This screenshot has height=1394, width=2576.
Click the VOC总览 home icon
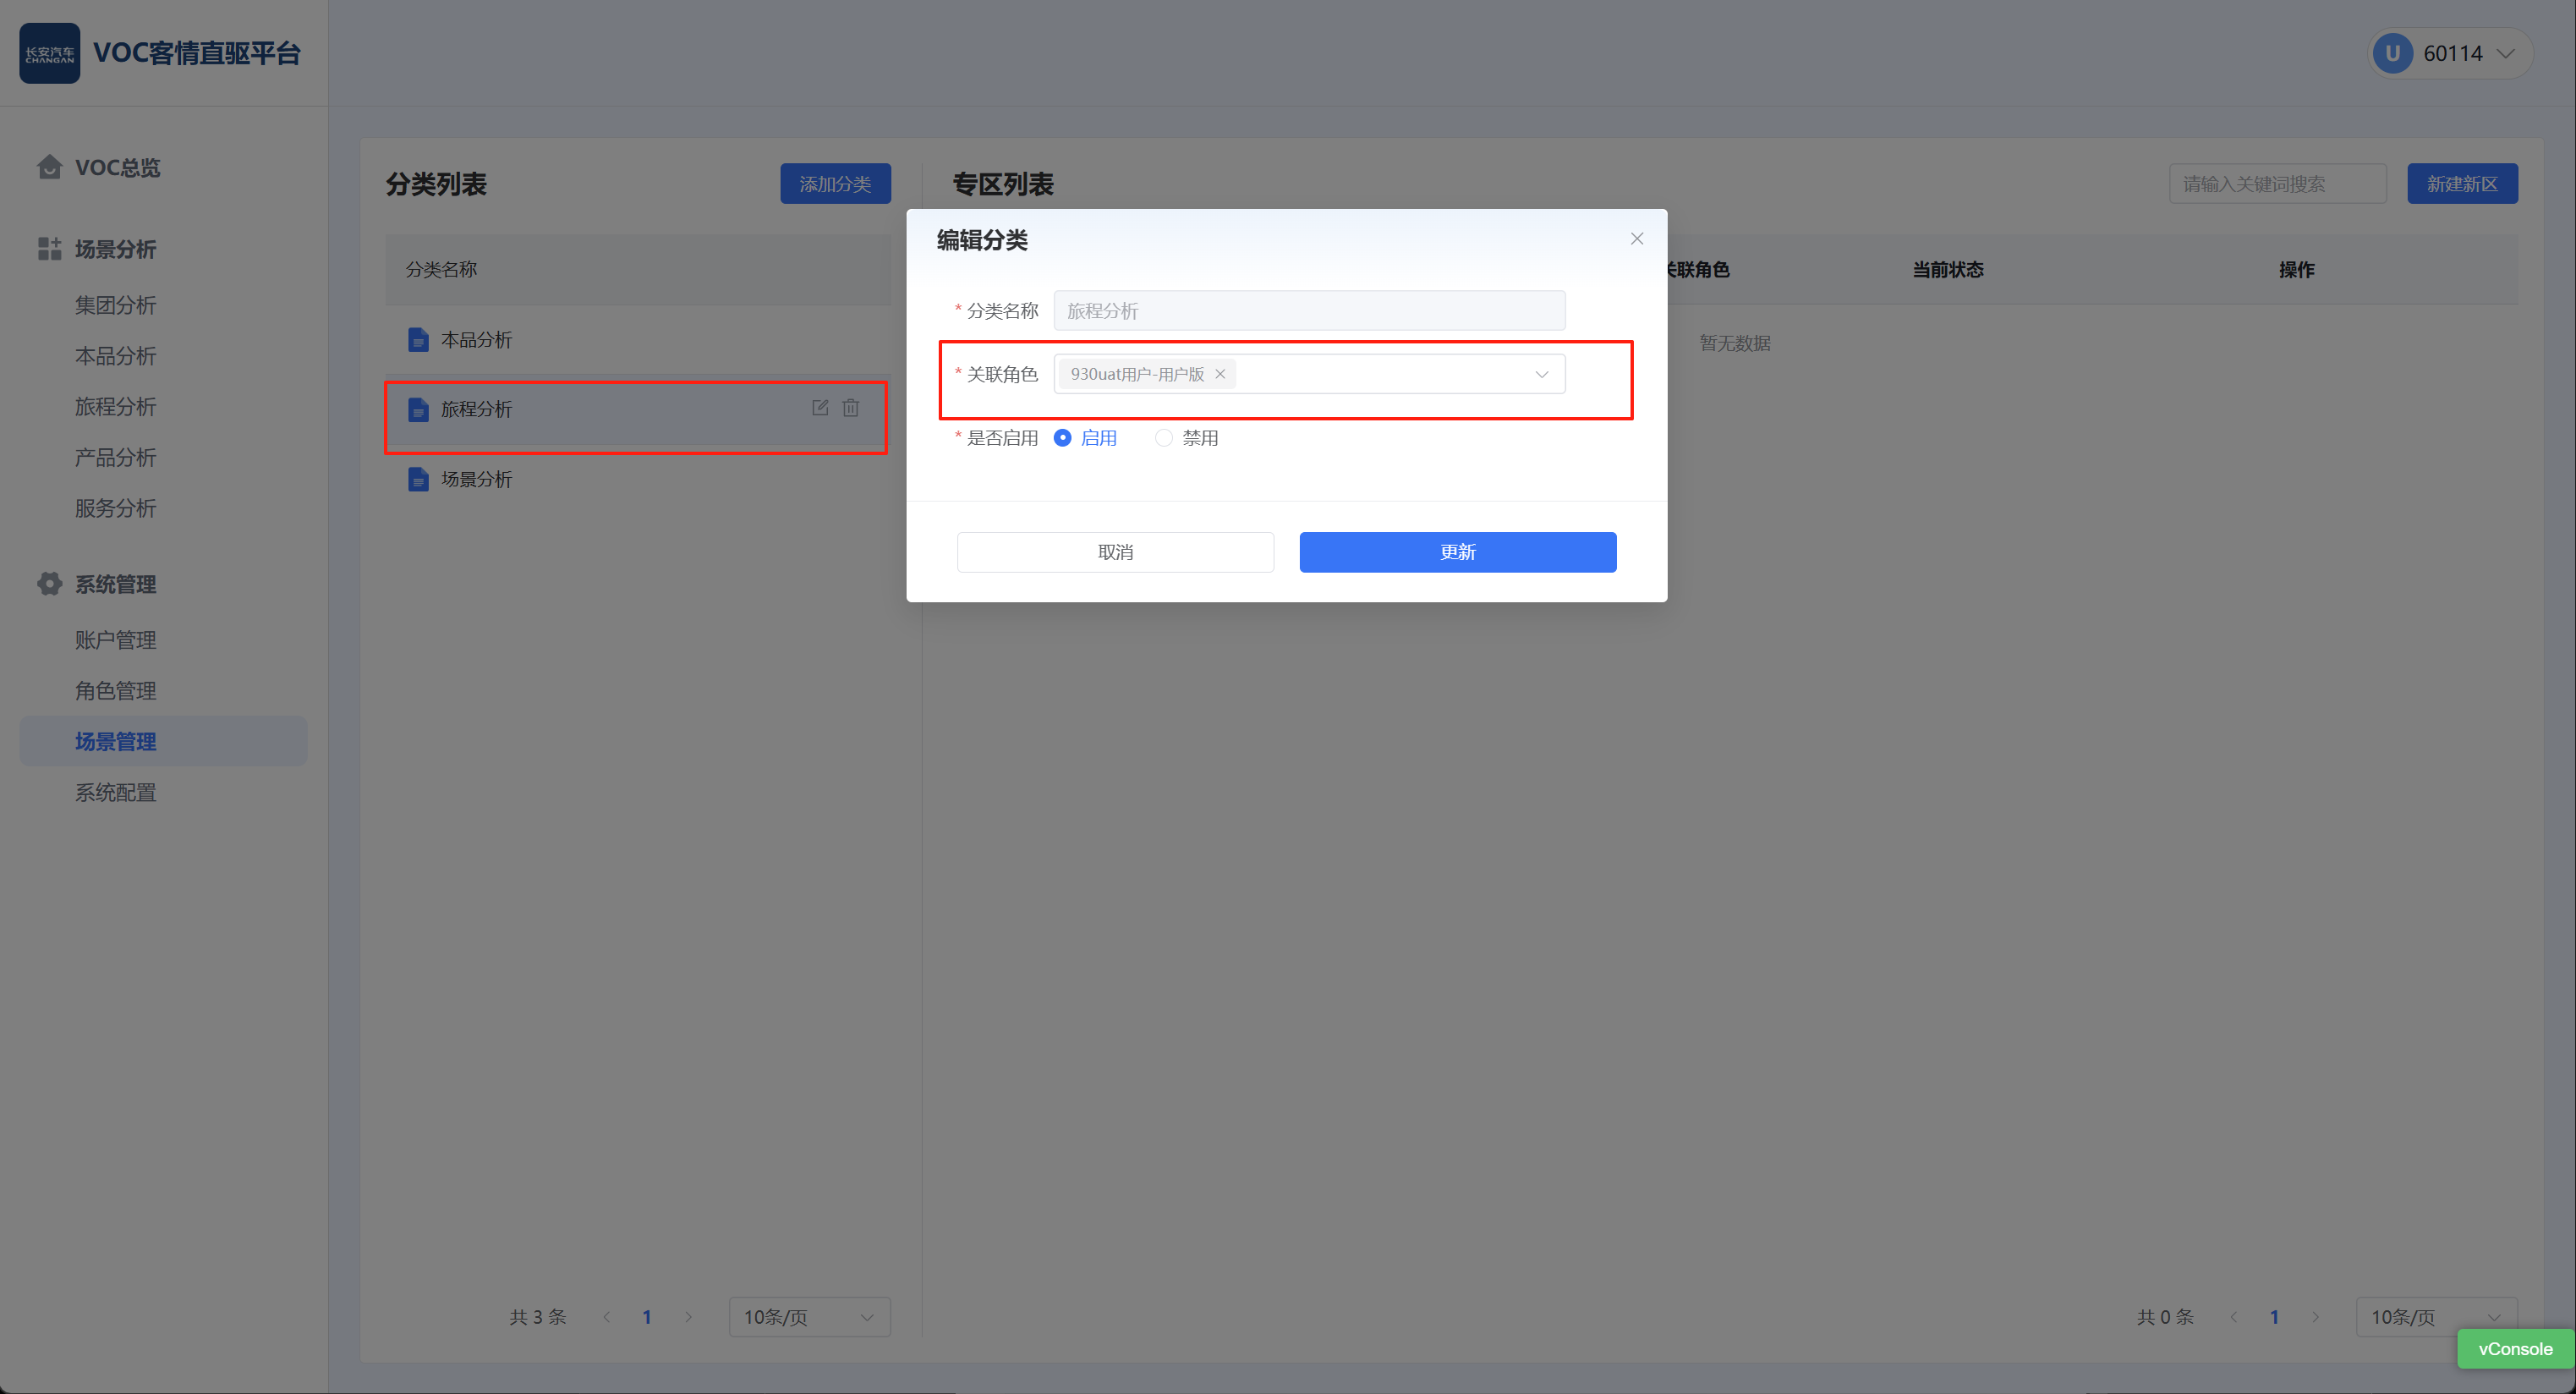pyautogui.click(x=49, y=167)
